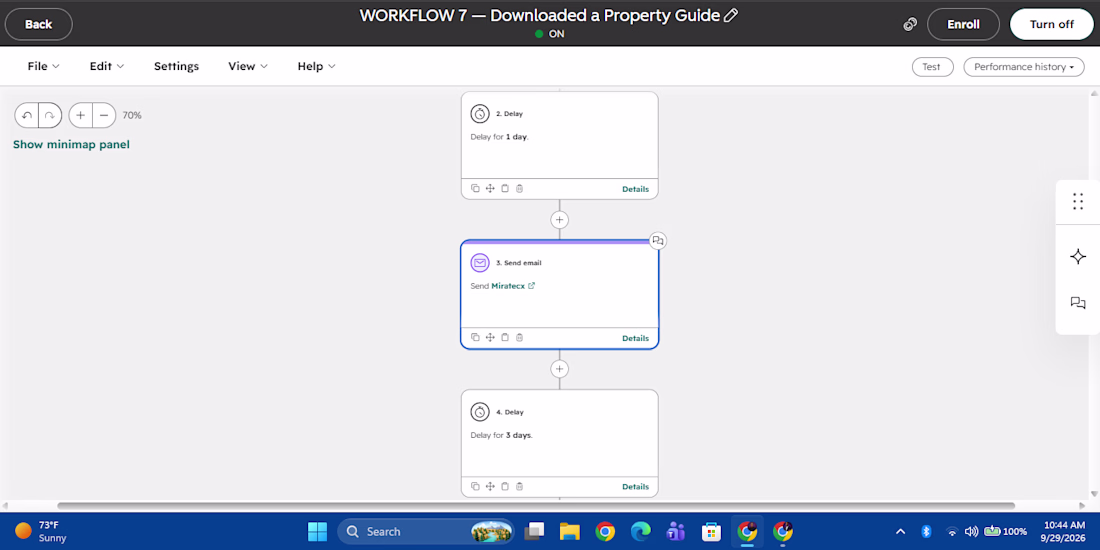Viewport: 1100px width, 550px height.
Task: Clone the Delay 1 day action
Action: pyautogui.click(x=475, y=189)
